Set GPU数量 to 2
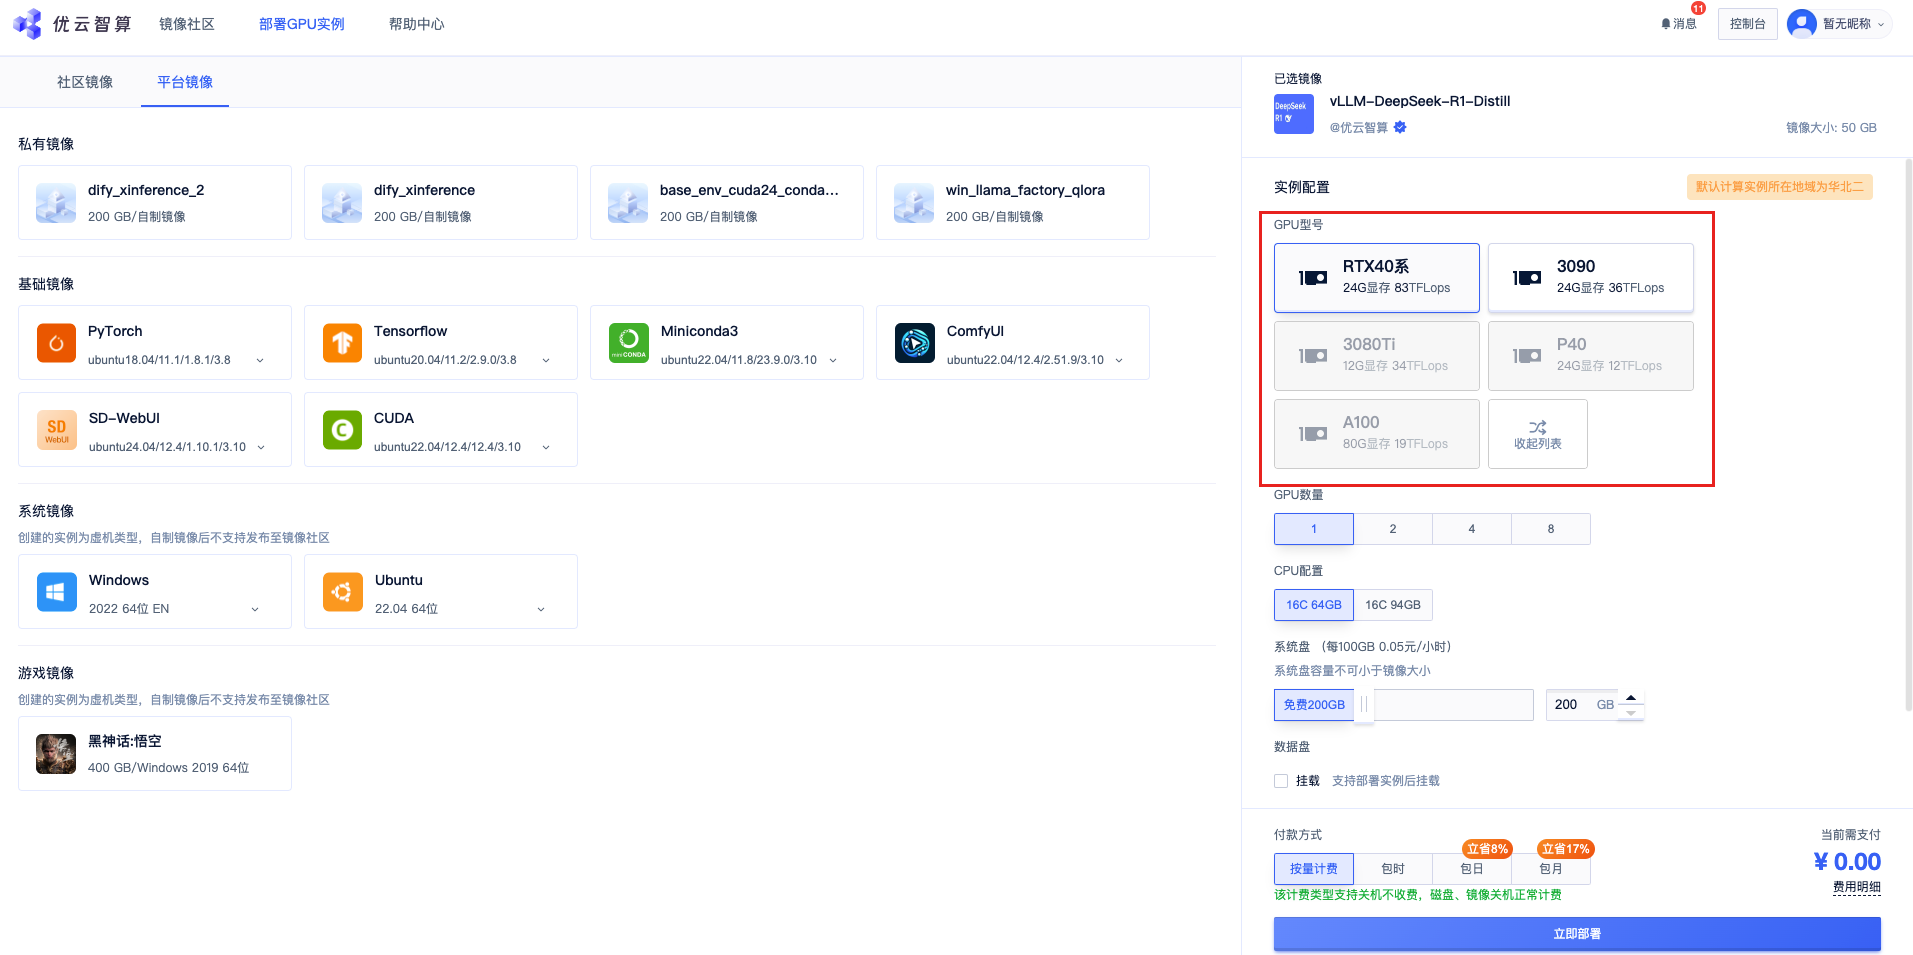The width and height of the screenshot is (1913, 955). (x=1393, y=529)
